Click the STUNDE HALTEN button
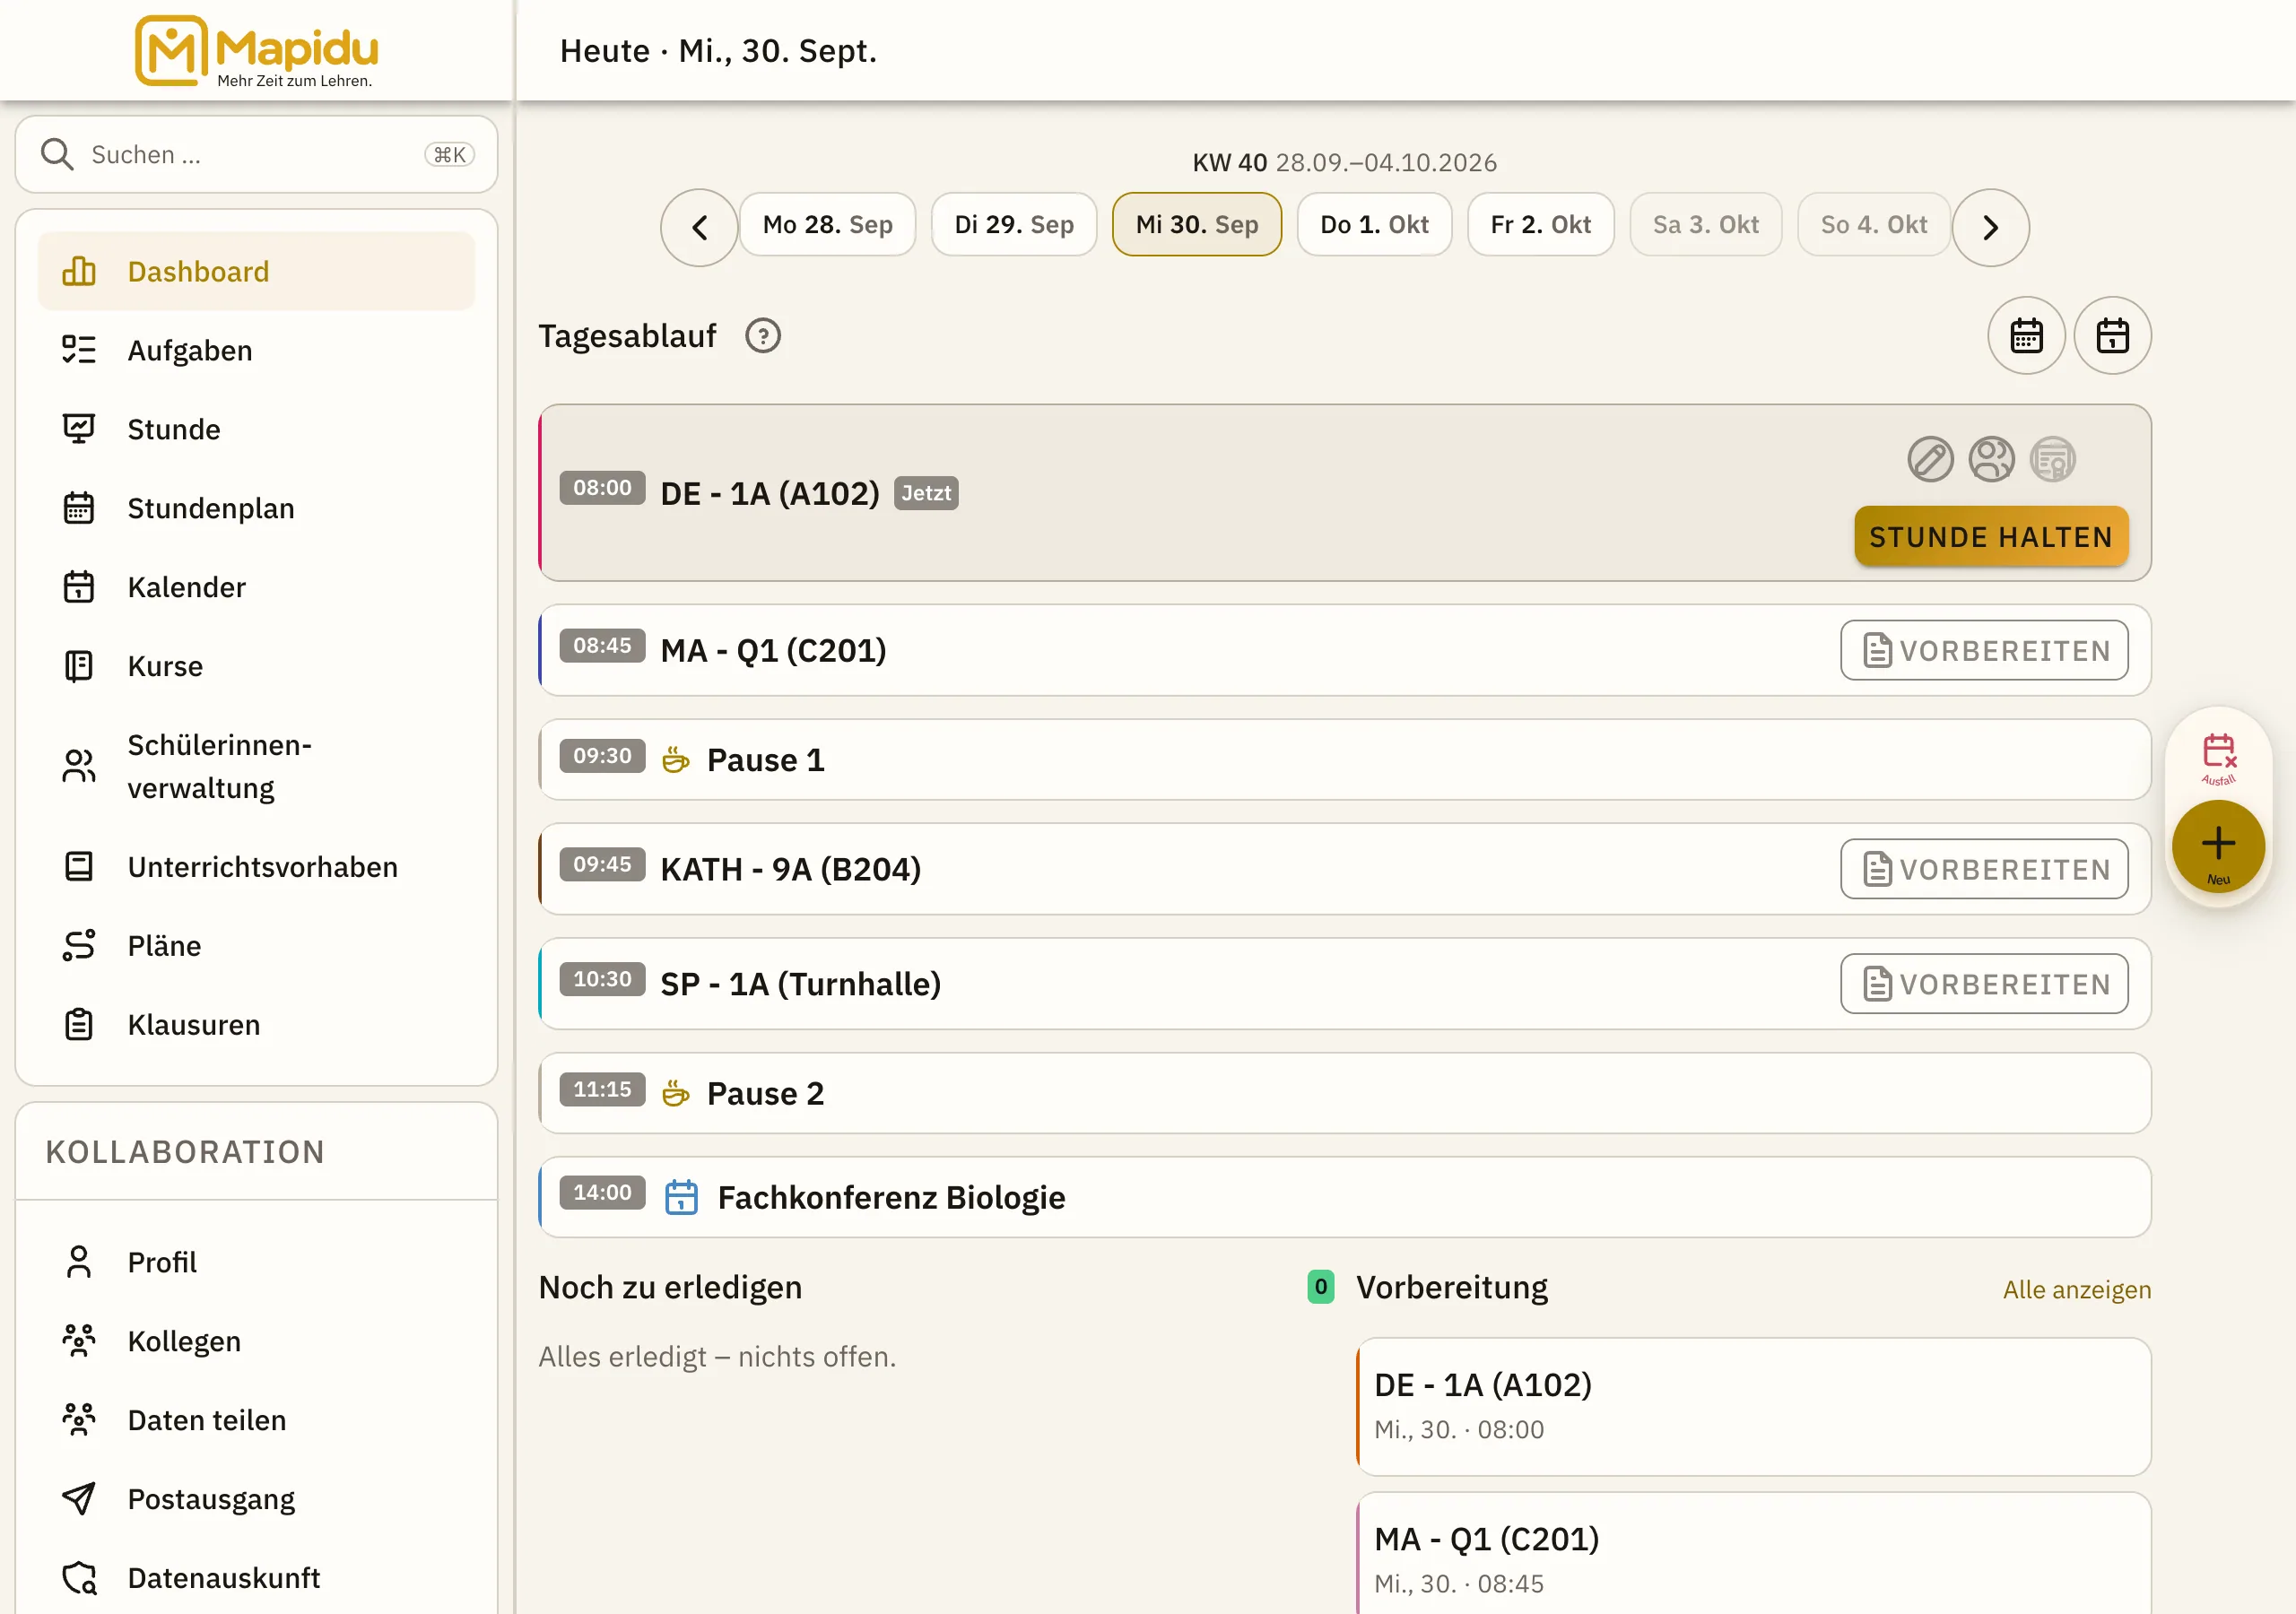Viewport: 2296px width, 1614px height. click(1990, 537)
